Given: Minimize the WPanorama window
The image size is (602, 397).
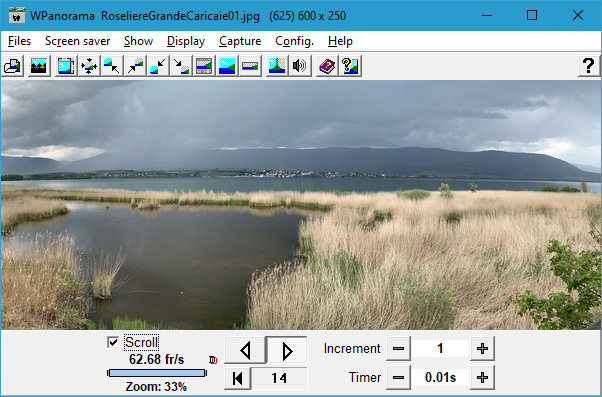Looking at the screenshot, I should (487, 15).
